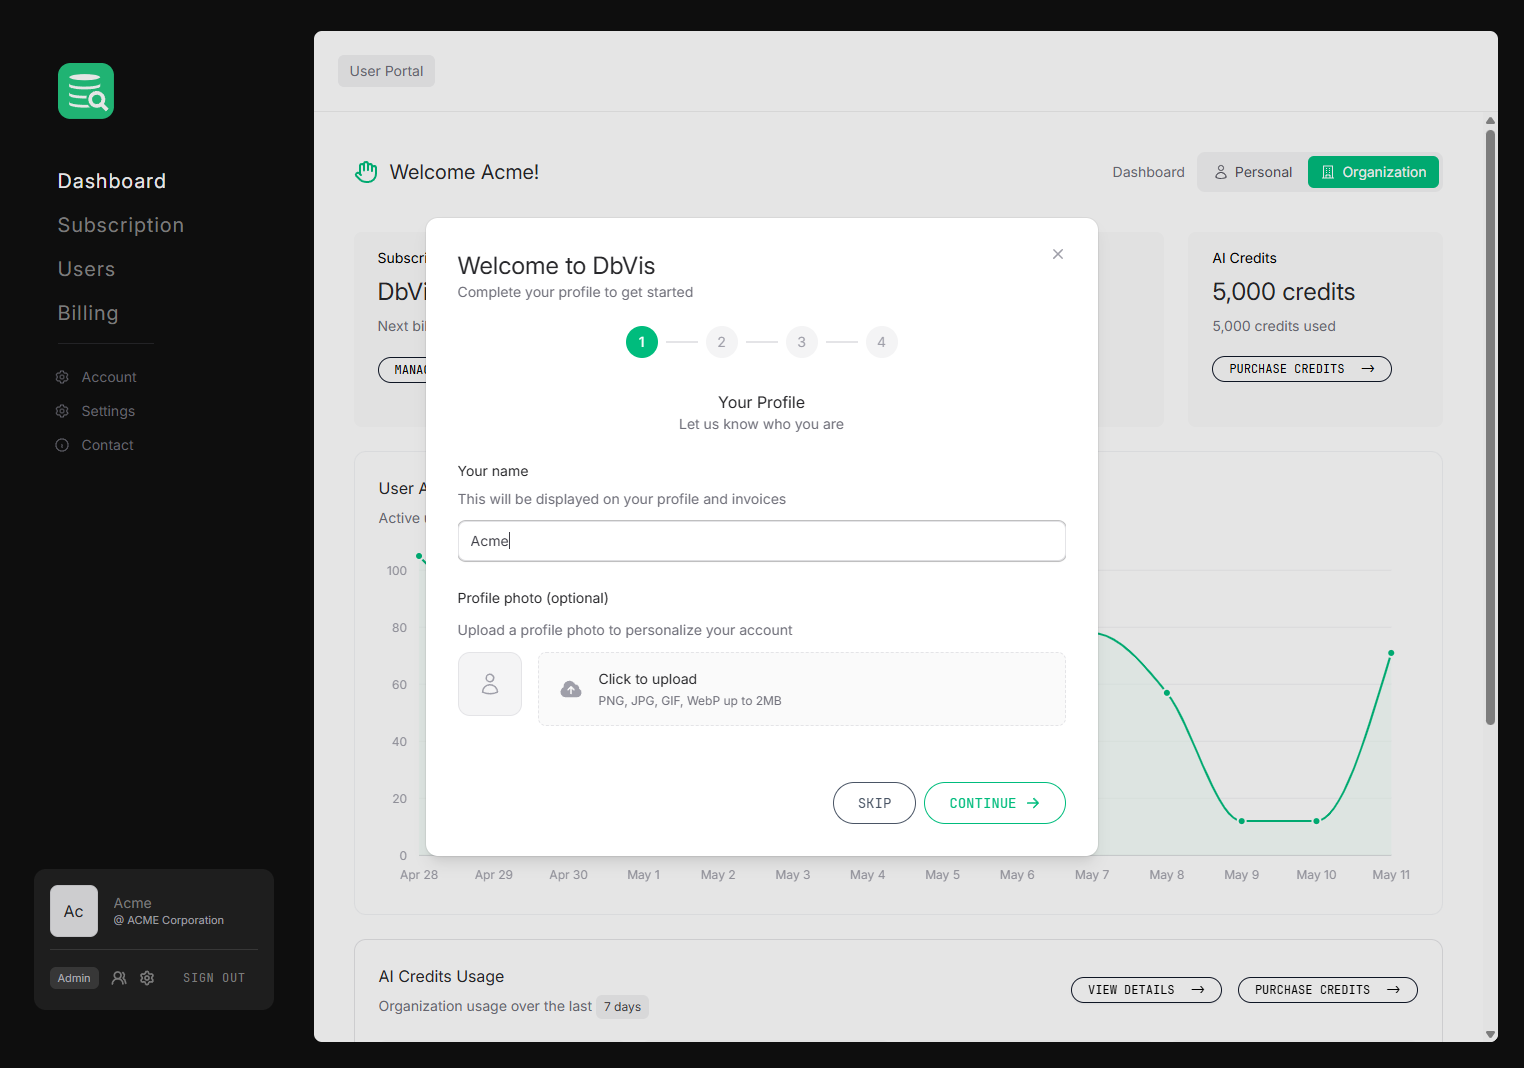Click the 'Welcome to DbVis' dialog heading

point(556,266)
